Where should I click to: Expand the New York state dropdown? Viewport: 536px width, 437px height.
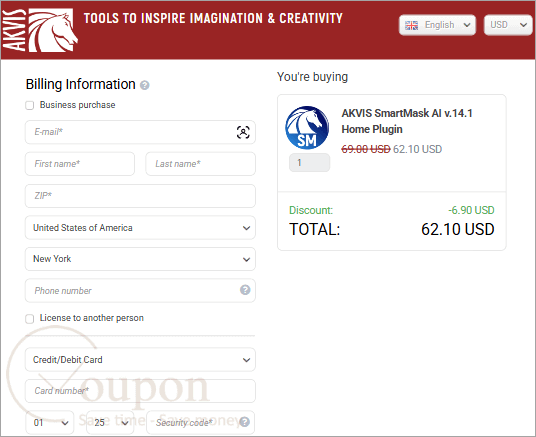[x=140, y=259]
